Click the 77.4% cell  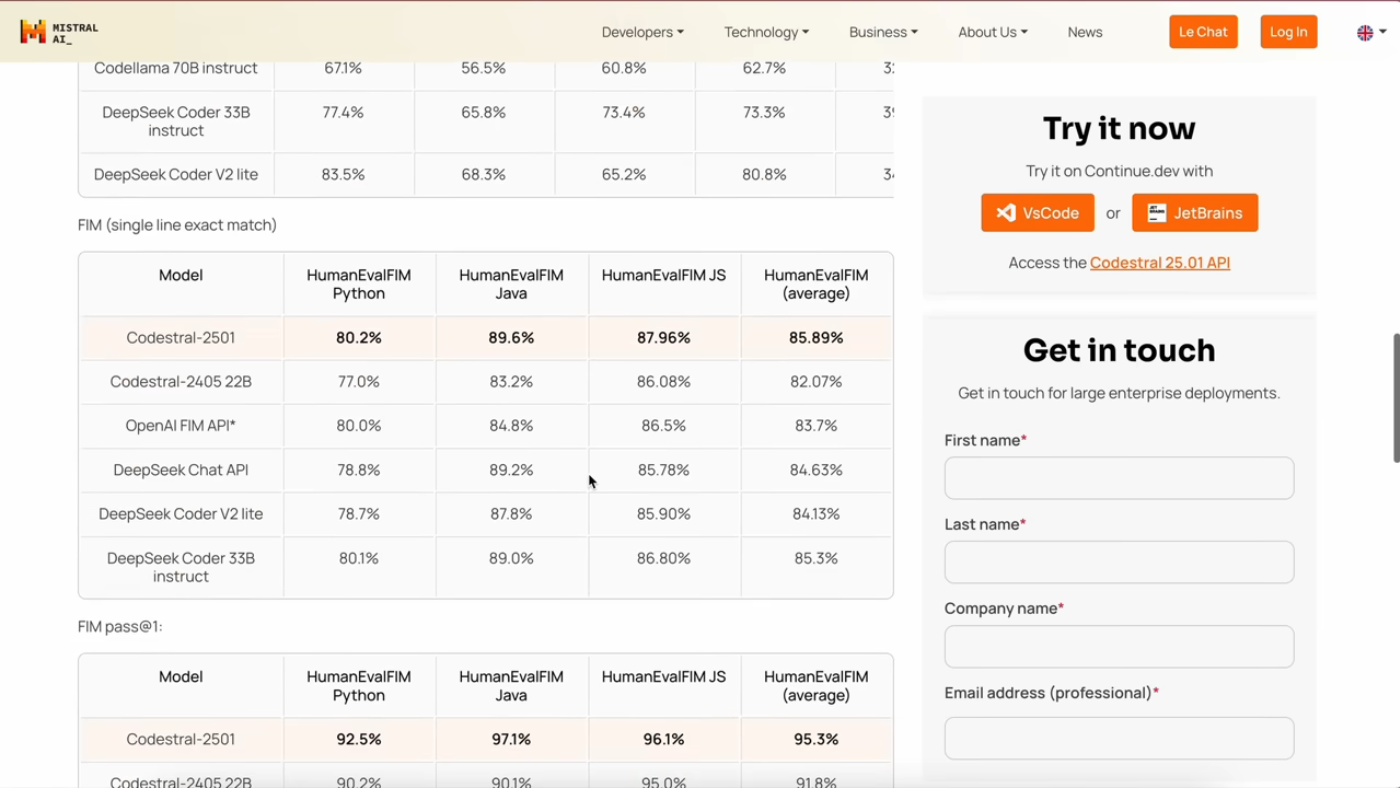click(343, 112)
